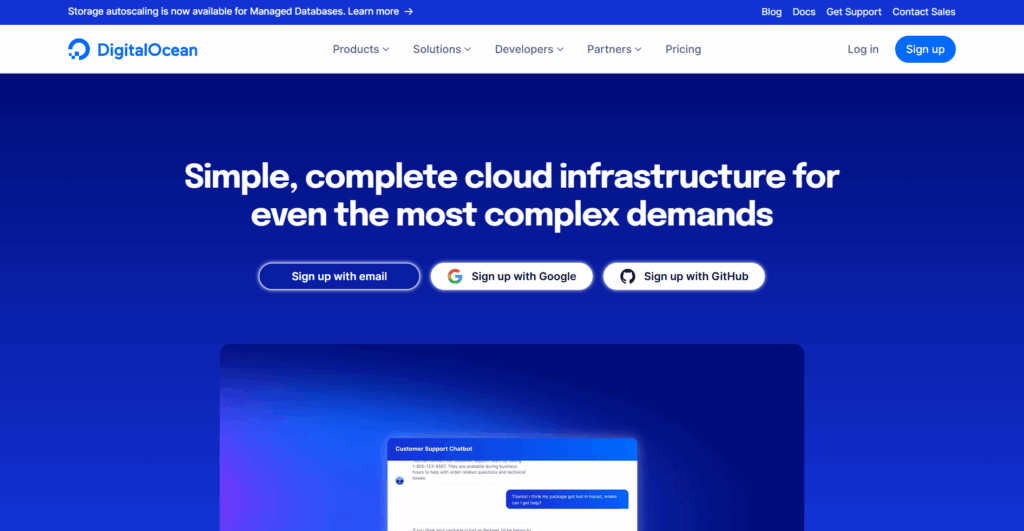The width and height of the screenshot is (1024, 531).
Task: Open the Blog link
Action: [x=771, y=12]
